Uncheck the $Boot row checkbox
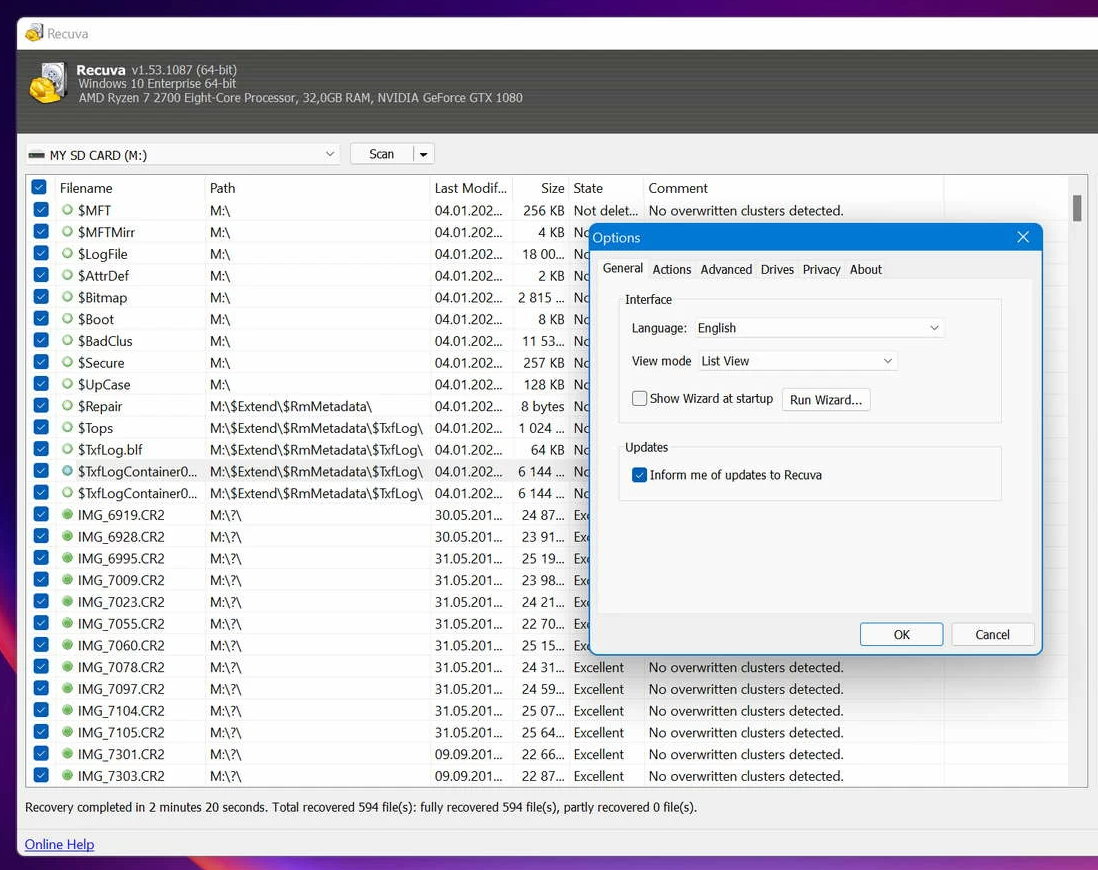Screen dimensions: 1098x870 41,318
